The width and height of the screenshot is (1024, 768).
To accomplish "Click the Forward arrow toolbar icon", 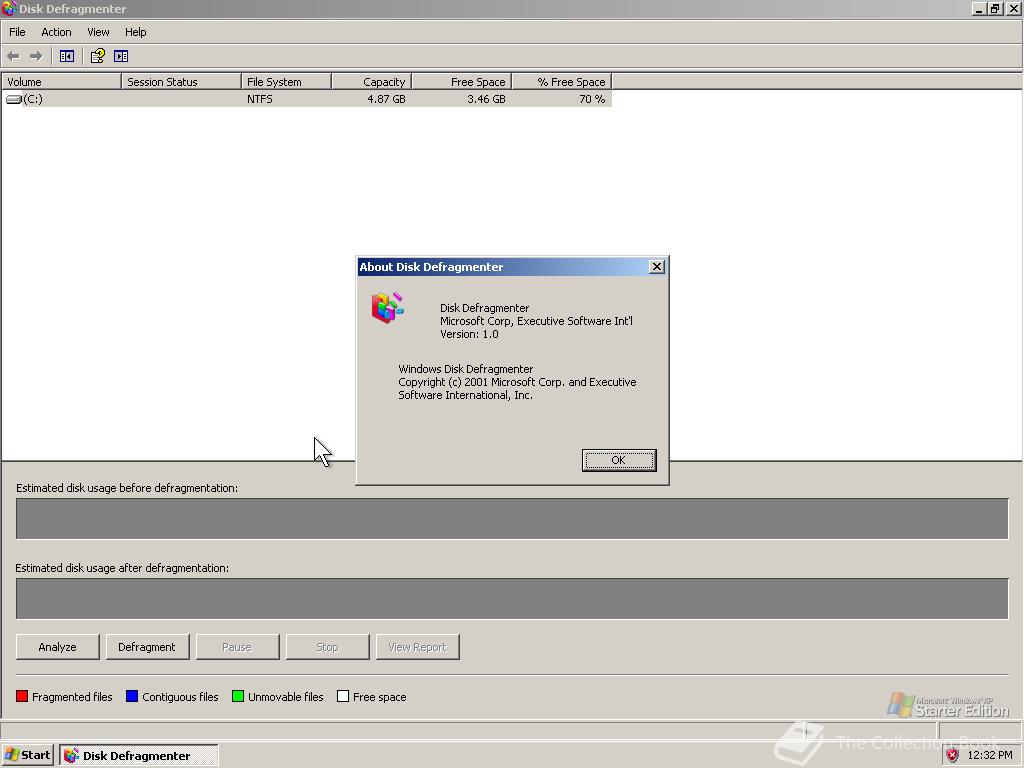I will pos(36,56).
